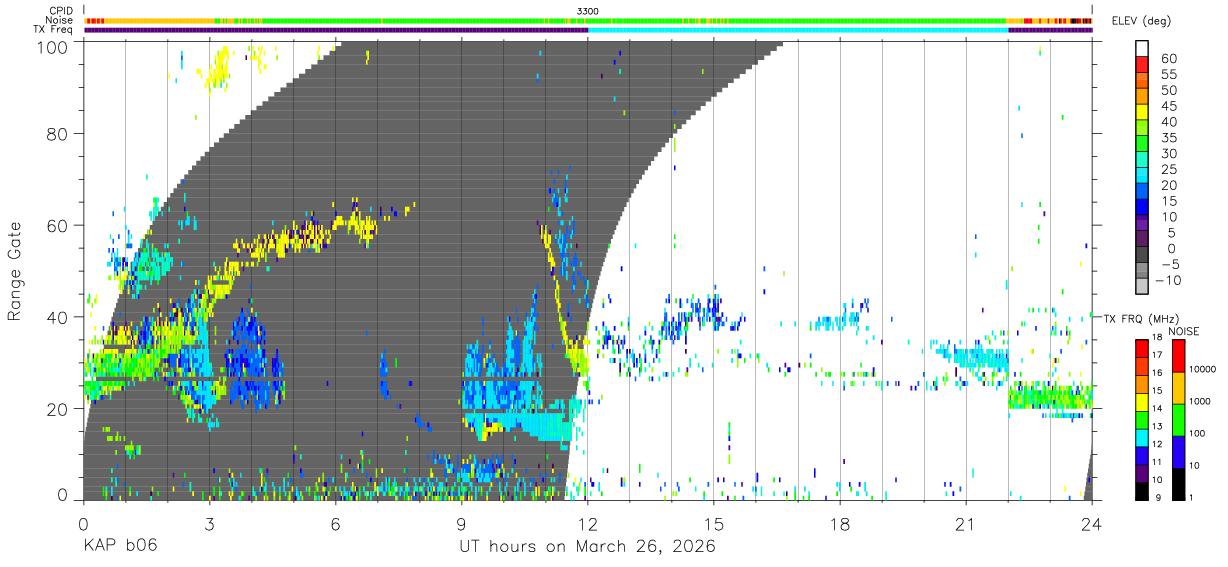
Task: Click the 9 hour tick on time axis
Action: point(461,524)
